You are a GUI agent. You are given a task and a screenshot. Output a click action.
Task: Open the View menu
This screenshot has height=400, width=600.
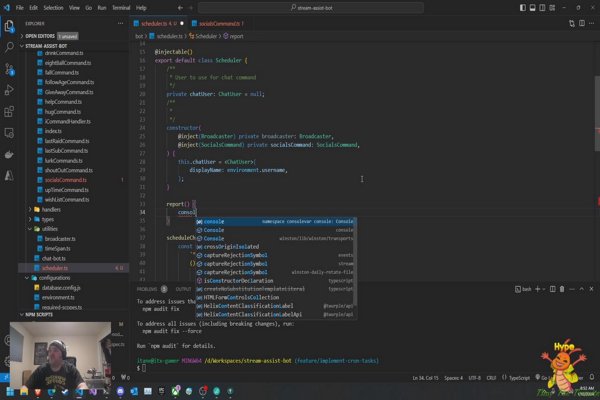[74, 8]
